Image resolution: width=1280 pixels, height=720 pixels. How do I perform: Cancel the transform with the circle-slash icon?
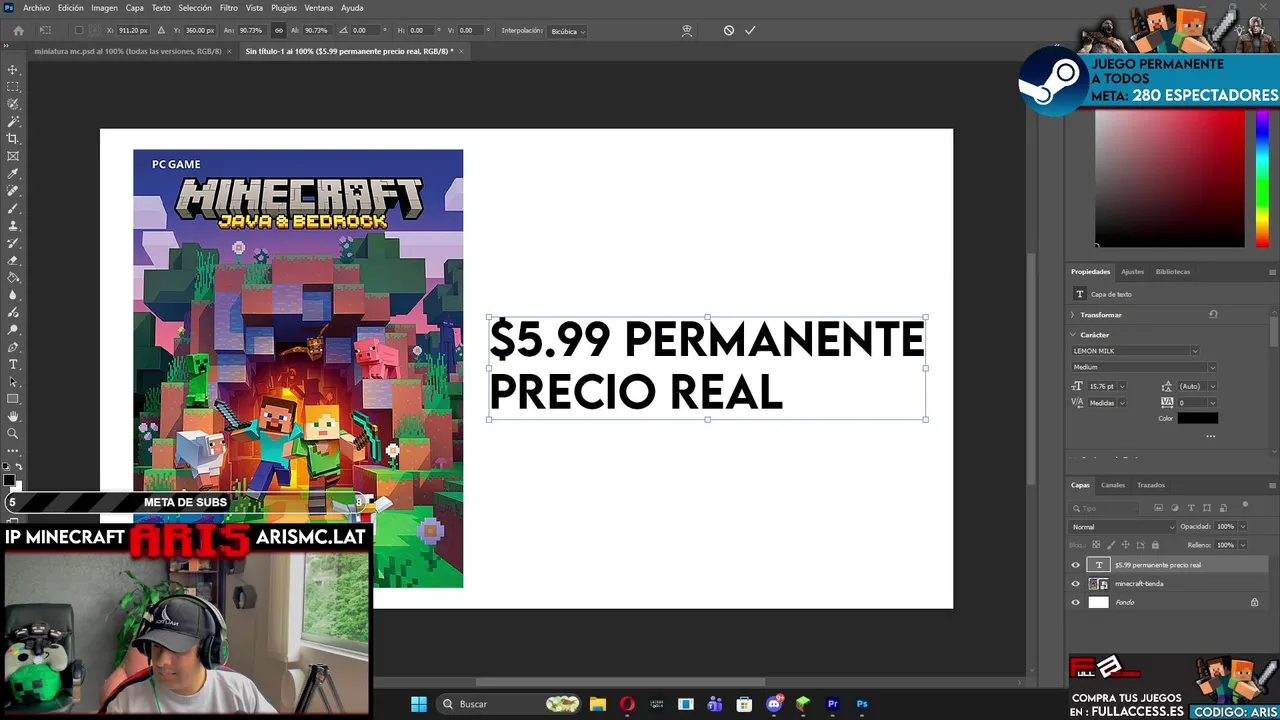tap(728, 30)
